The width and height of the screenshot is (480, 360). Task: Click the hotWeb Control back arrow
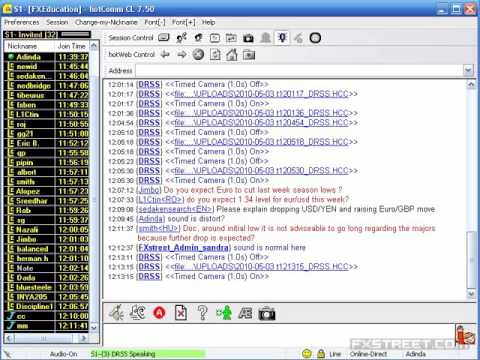click(x=165, y=54)
